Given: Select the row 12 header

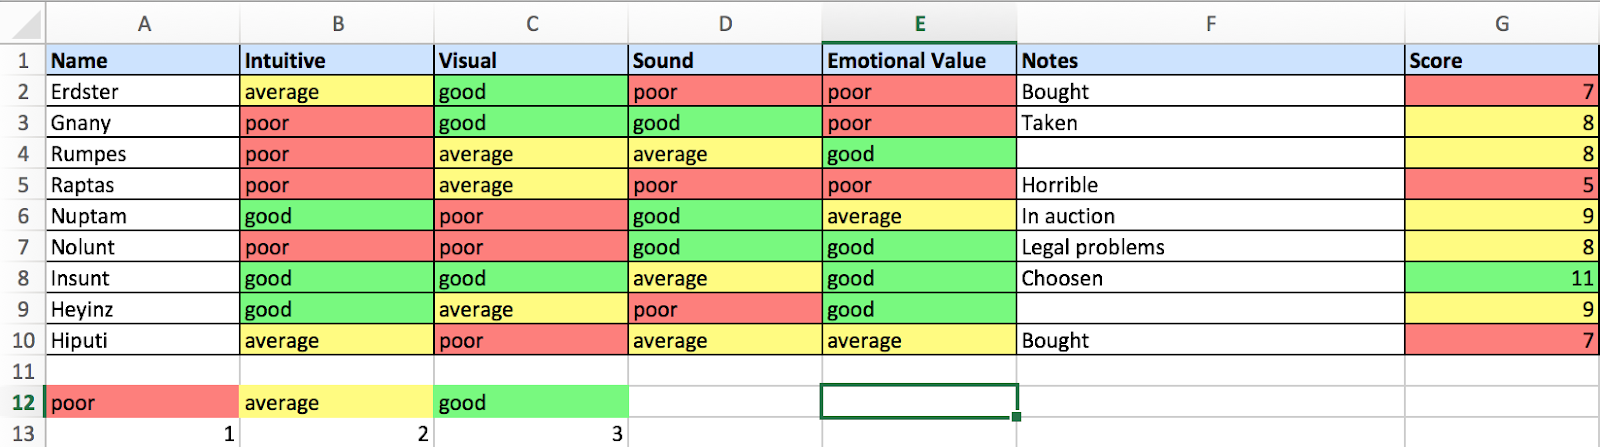Looking at the screenshot, I should 23,403.
